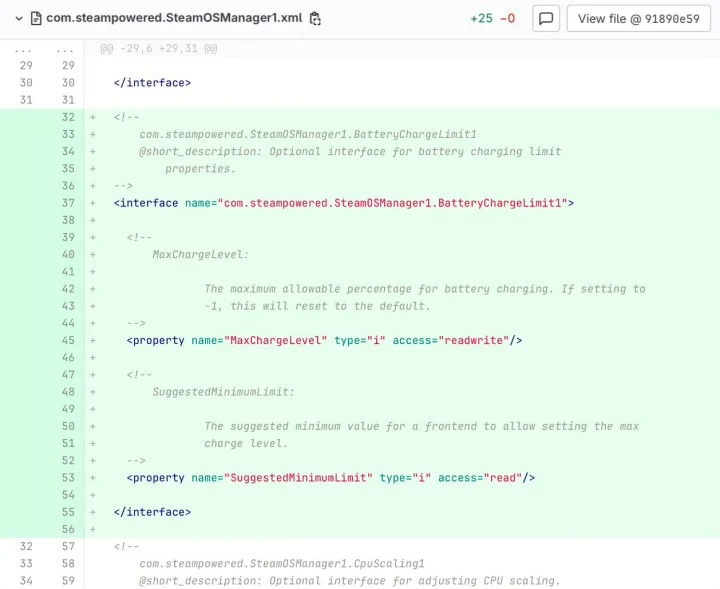Click the XML file type icon

[x=35, y=18]
